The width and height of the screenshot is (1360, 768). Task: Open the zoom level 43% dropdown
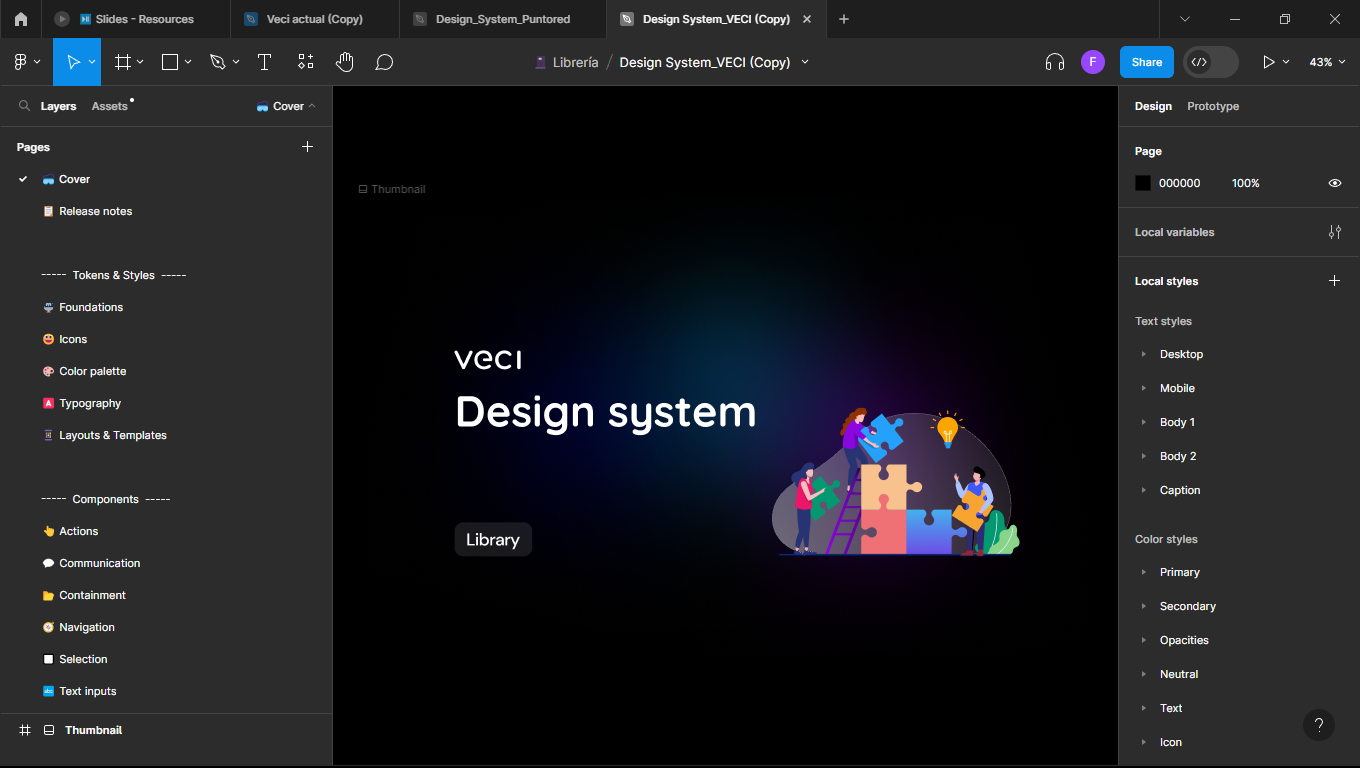click(1327, 62)
